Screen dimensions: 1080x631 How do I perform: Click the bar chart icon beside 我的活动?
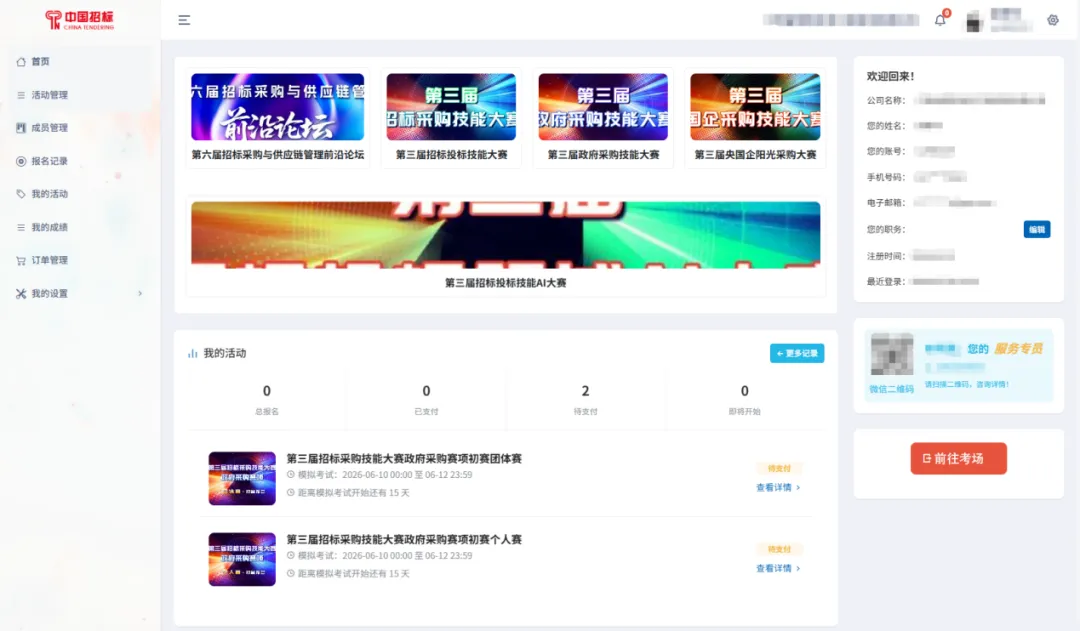[x=192, y=353]
